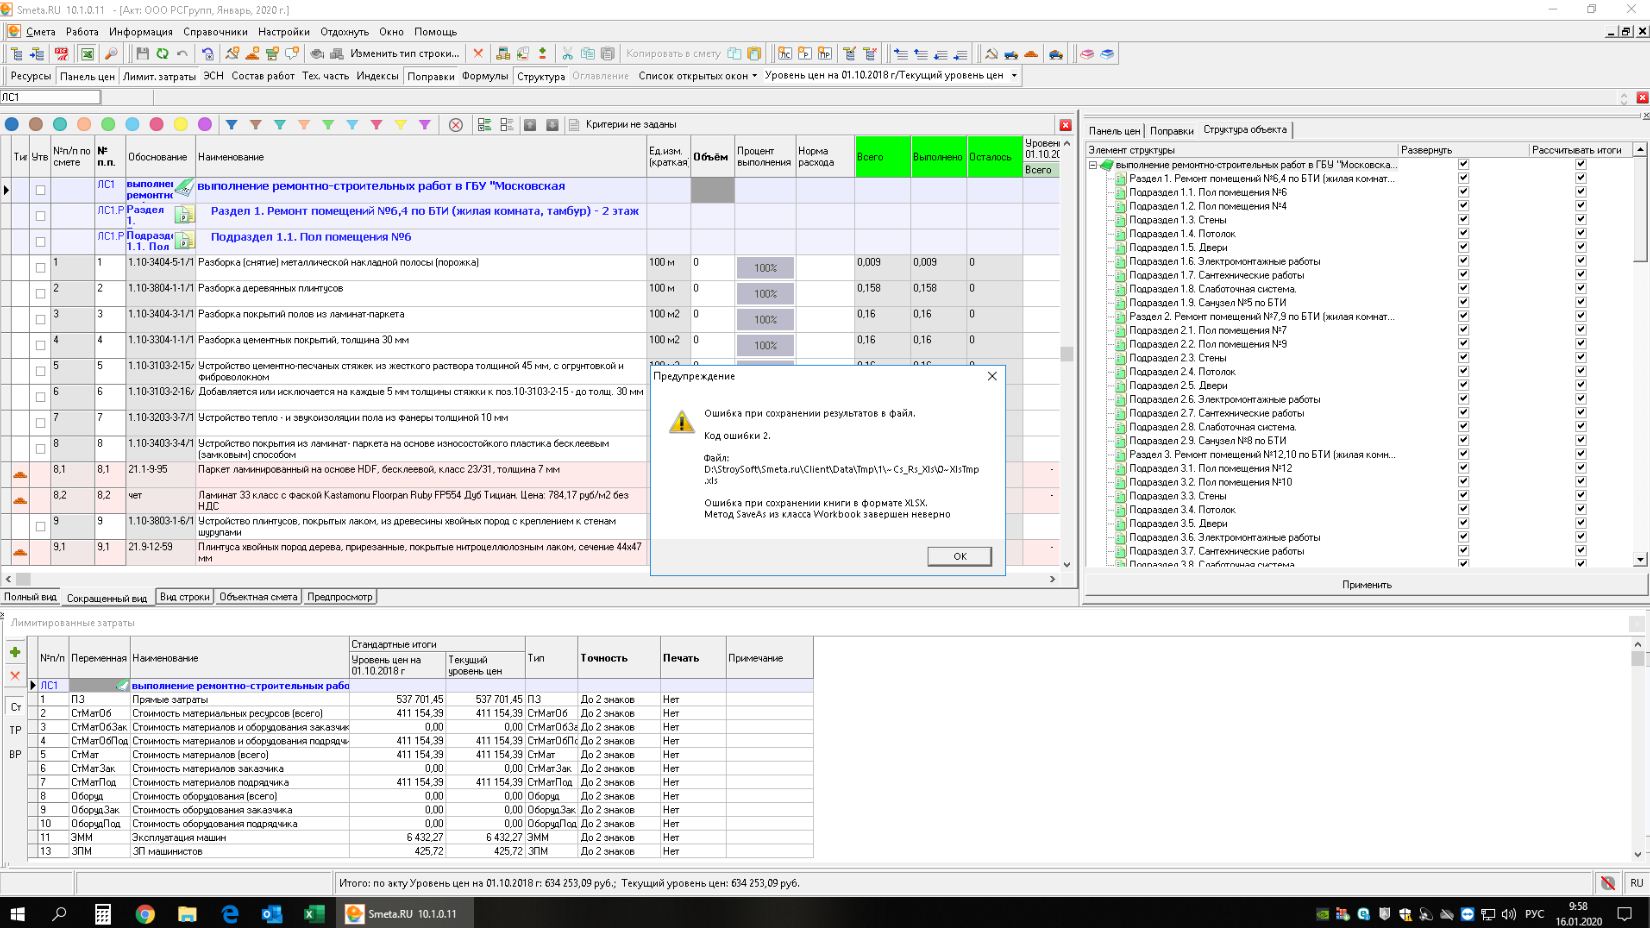Switch to the Предпросмотр tab
This screenshot has height=928, width=1650.
(x=340, y=597)
